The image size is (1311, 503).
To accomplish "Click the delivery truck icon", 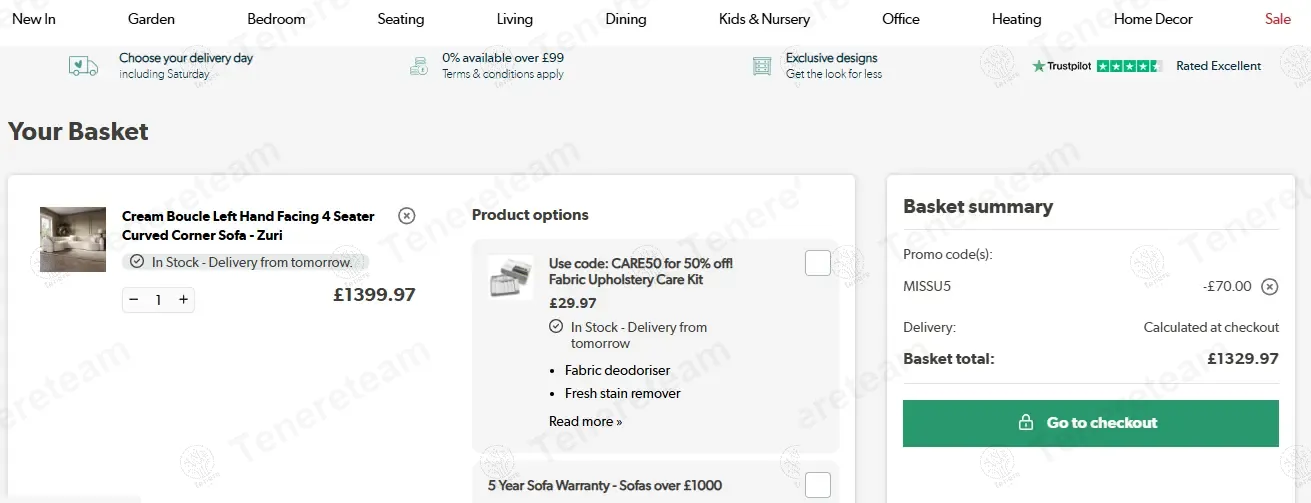I will point(83,66).
